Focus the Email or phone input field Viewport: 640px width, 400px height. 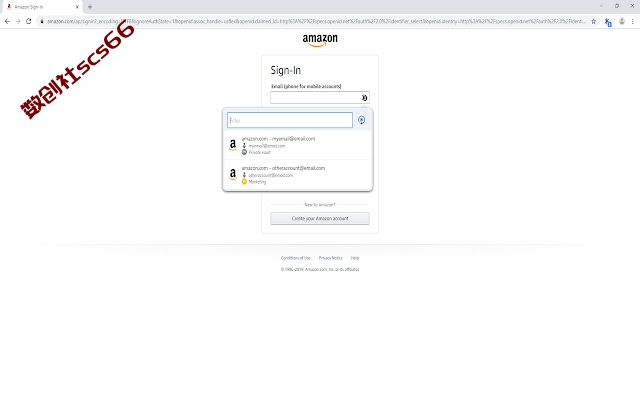pyautogui.click(x=320, y=98)
